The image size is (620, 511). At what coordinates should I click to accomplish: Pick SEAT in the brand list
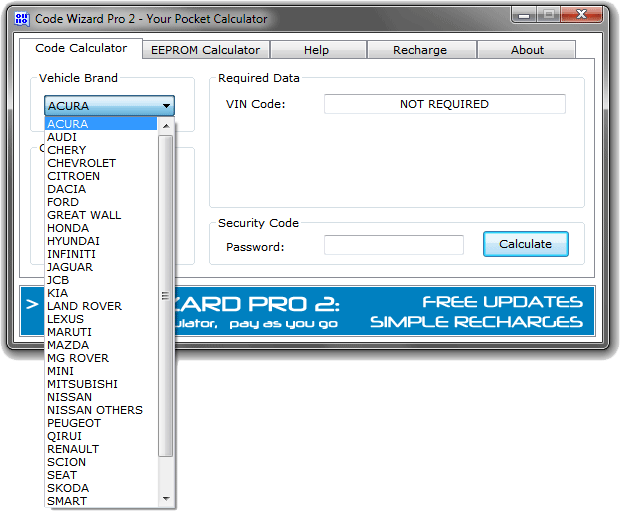pyautogui.click(x=101, y=475)
